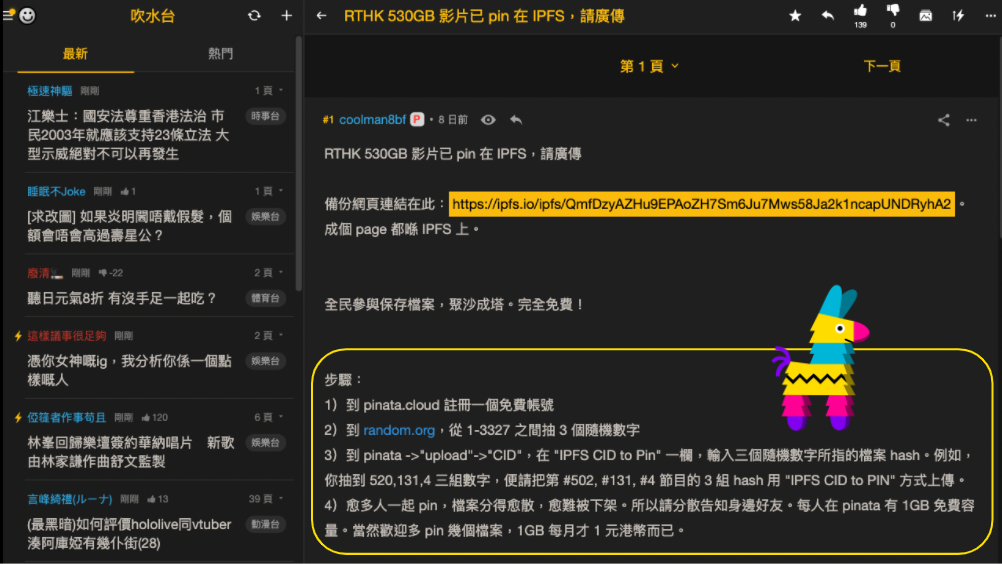
Task: Switch to the 熱門 tab
Action: 220,54
